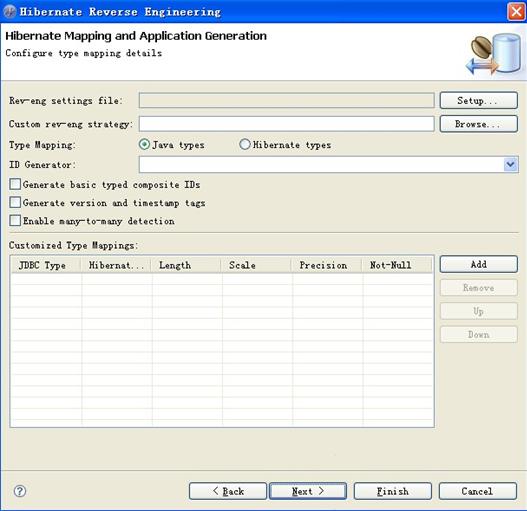
Task: Close the Hibernate Reverse Engineering dialog
Action: [516, 12]
